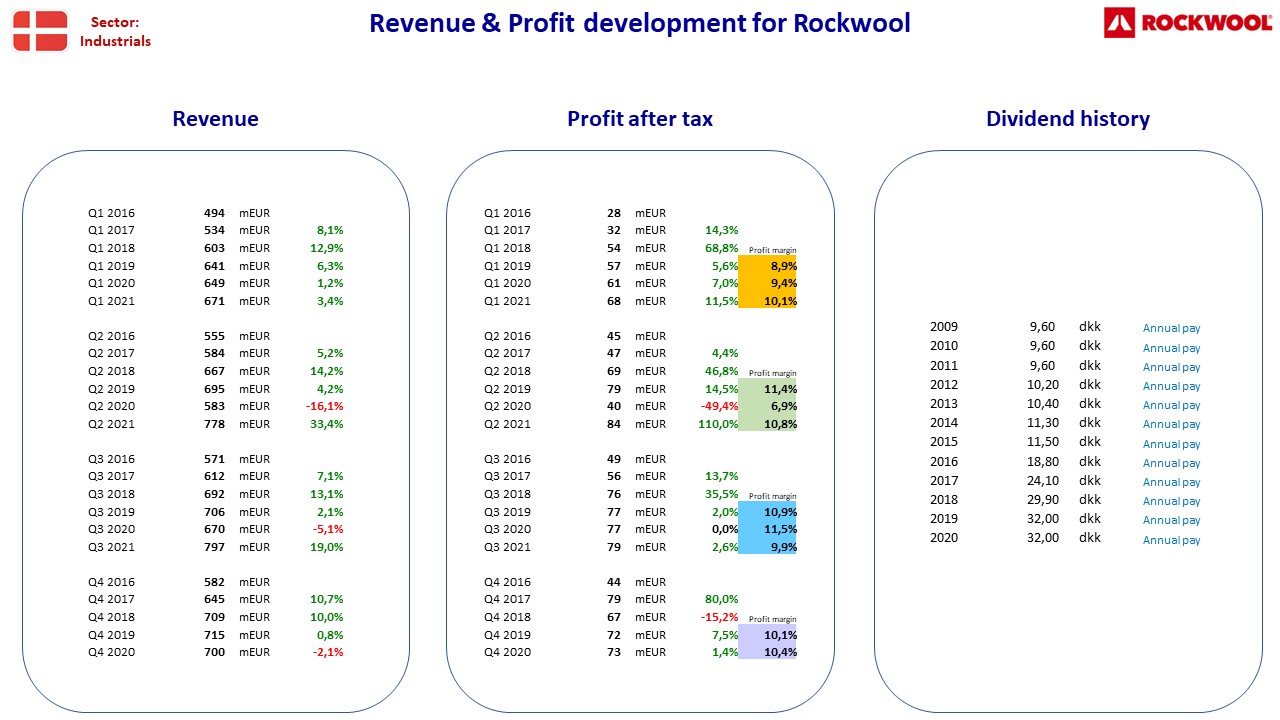Click the year 2010 in dividend history

click(944, 346)
